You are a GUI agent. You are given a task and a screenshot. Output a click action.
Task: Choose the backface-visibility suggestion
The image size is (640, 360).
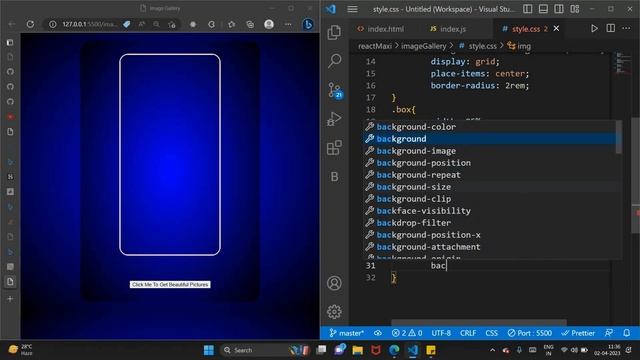pos(490,211)
